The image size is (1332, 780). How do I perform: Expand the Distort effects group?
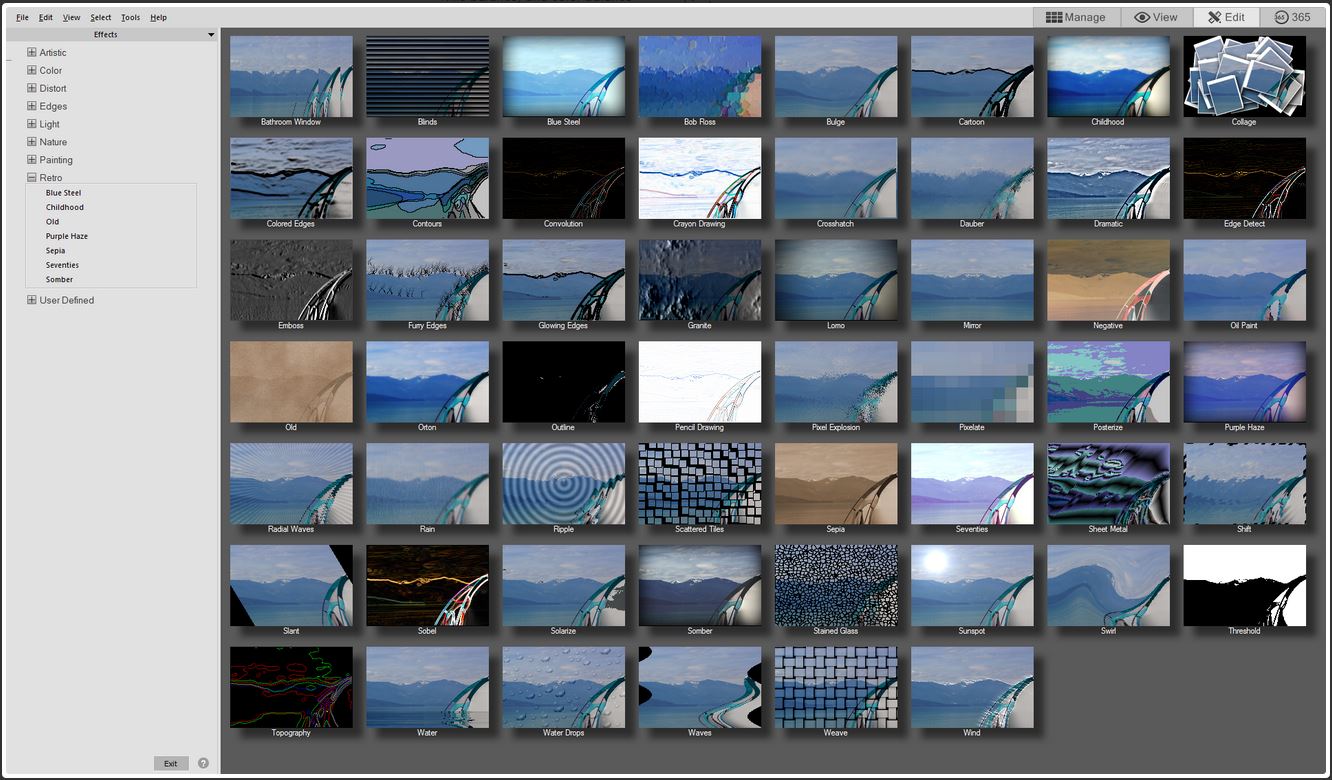(32, 89)
